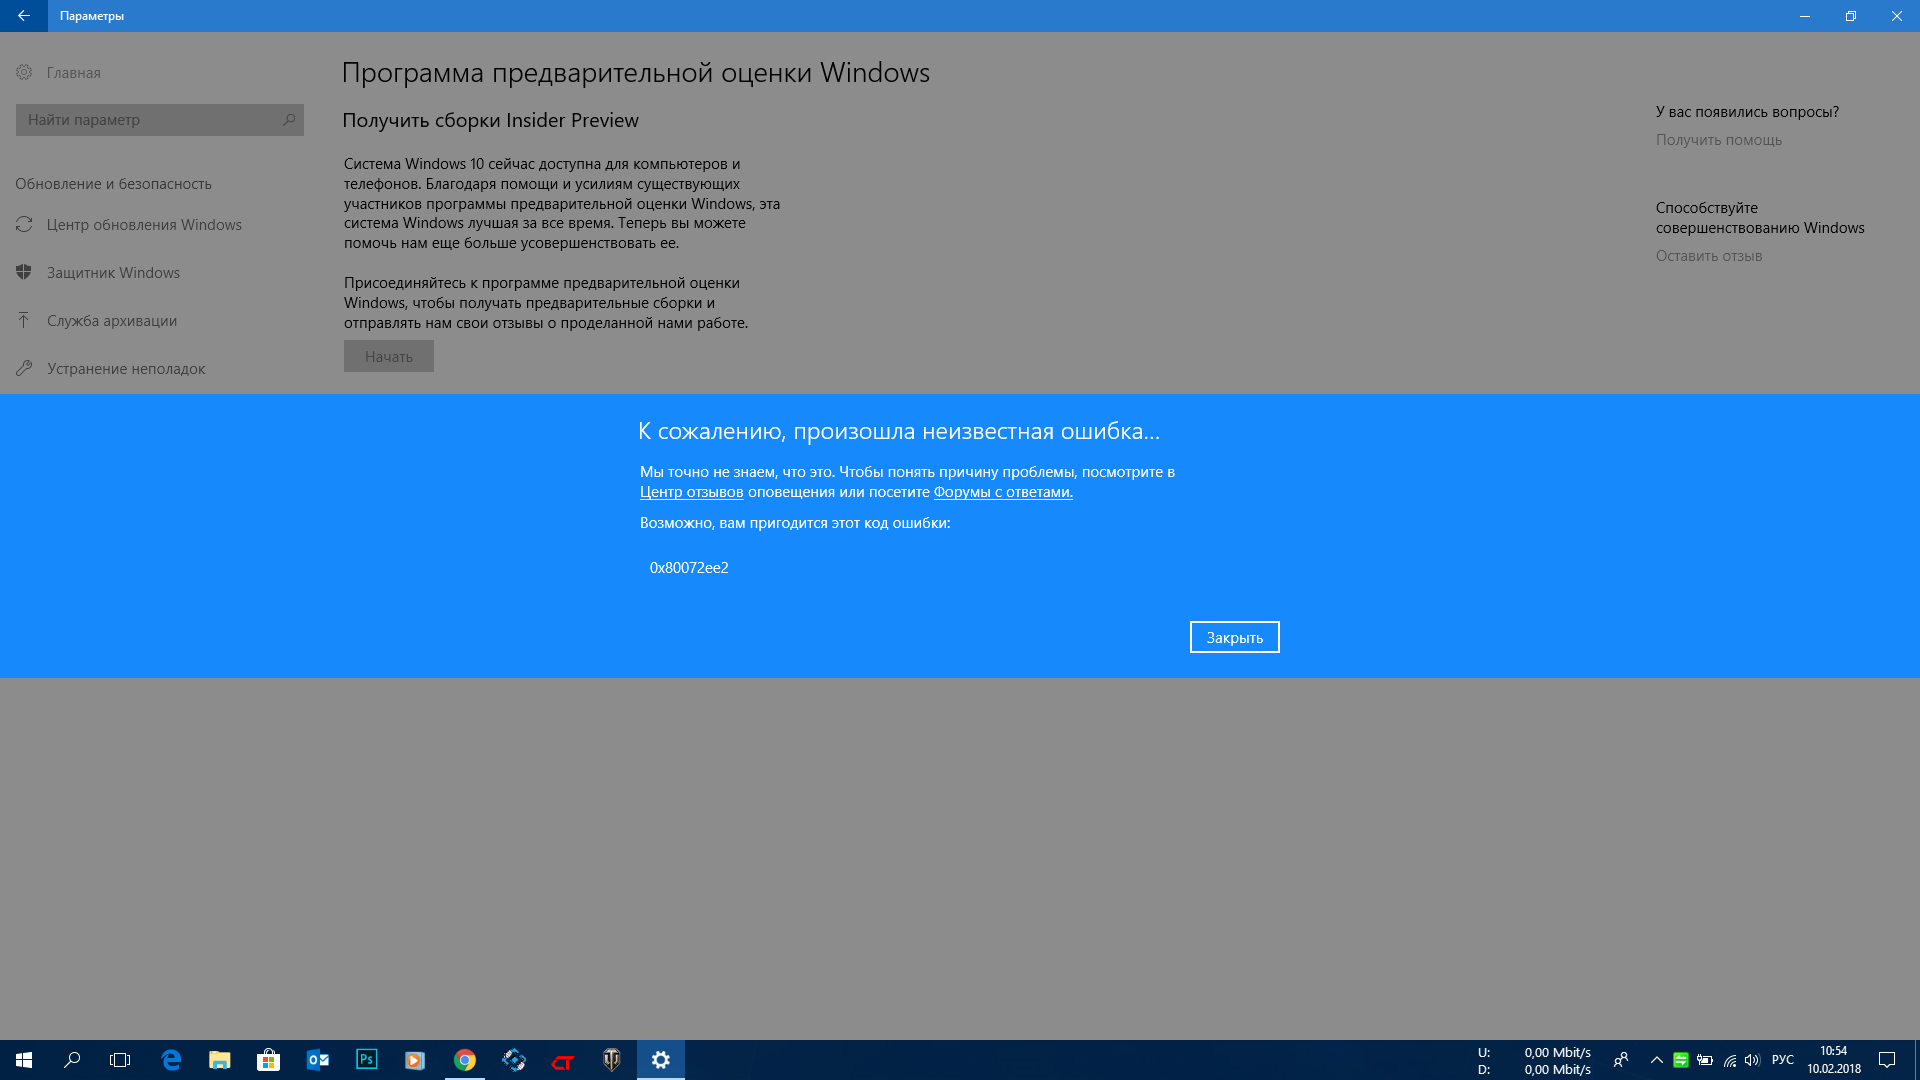1920x1080 pixels.
Task: Click the back navigation arrow
Action: (x=24, y=15)
